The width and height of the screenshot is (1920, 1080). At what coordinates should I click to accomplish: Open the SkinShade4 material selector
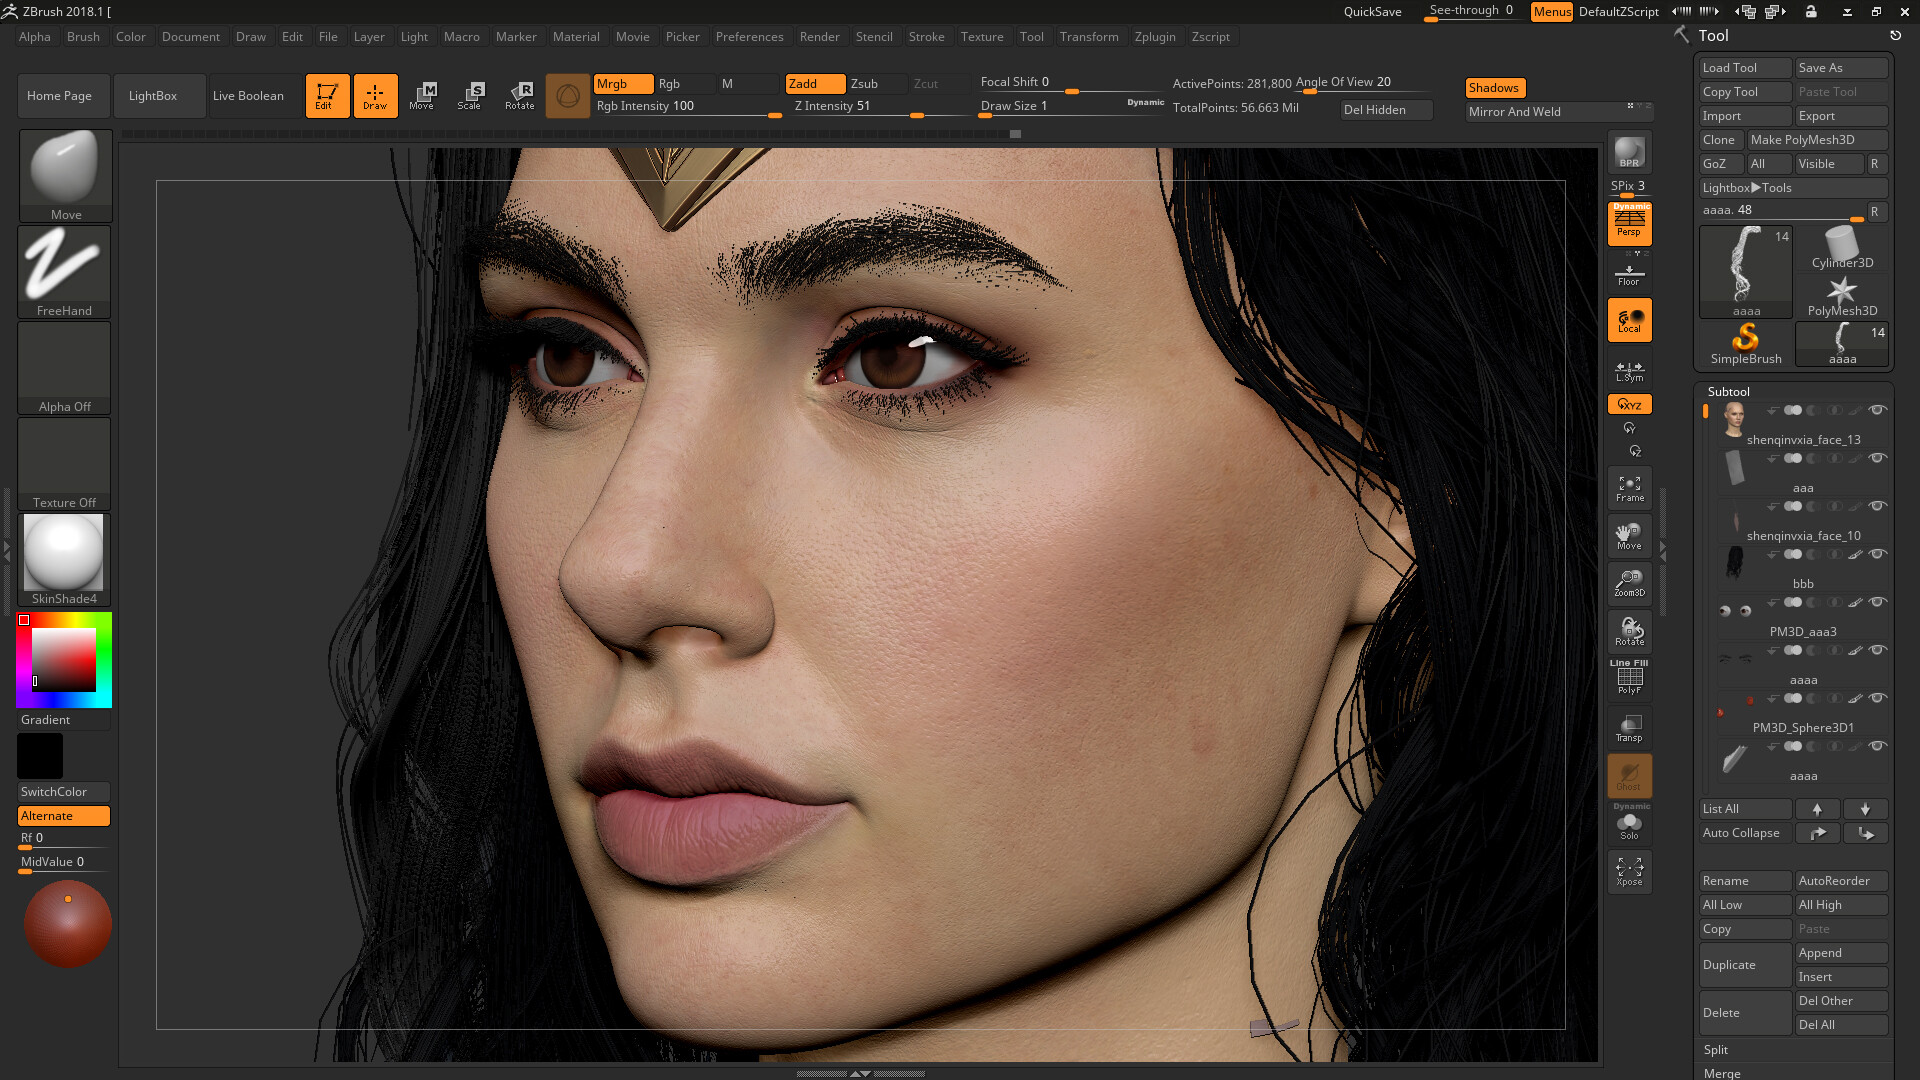[x=65, y=559]
